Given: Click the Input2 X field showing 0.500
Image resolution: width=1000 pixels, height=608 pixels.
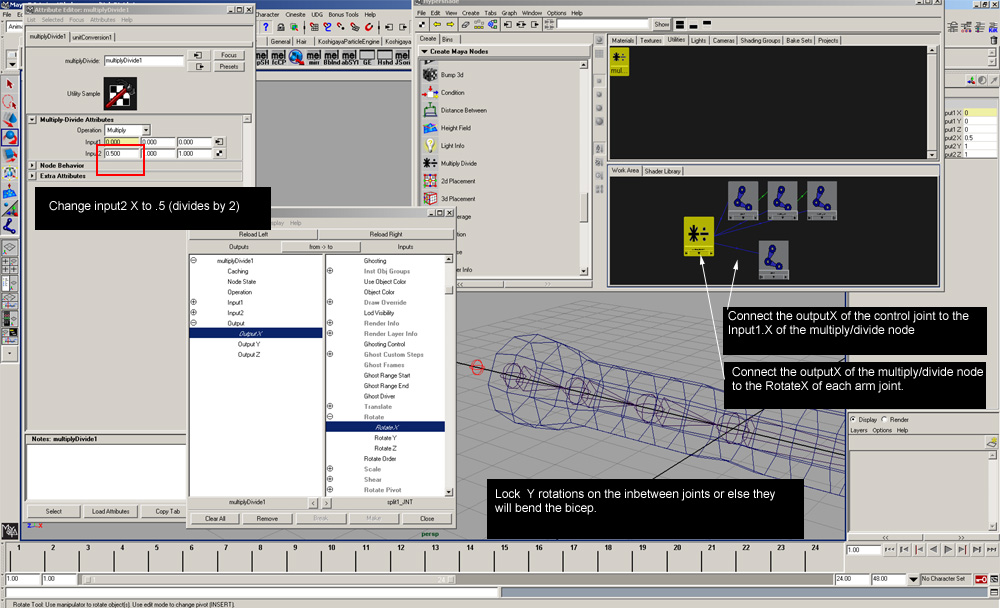Looking at the screenshot, I should [122, 154].
